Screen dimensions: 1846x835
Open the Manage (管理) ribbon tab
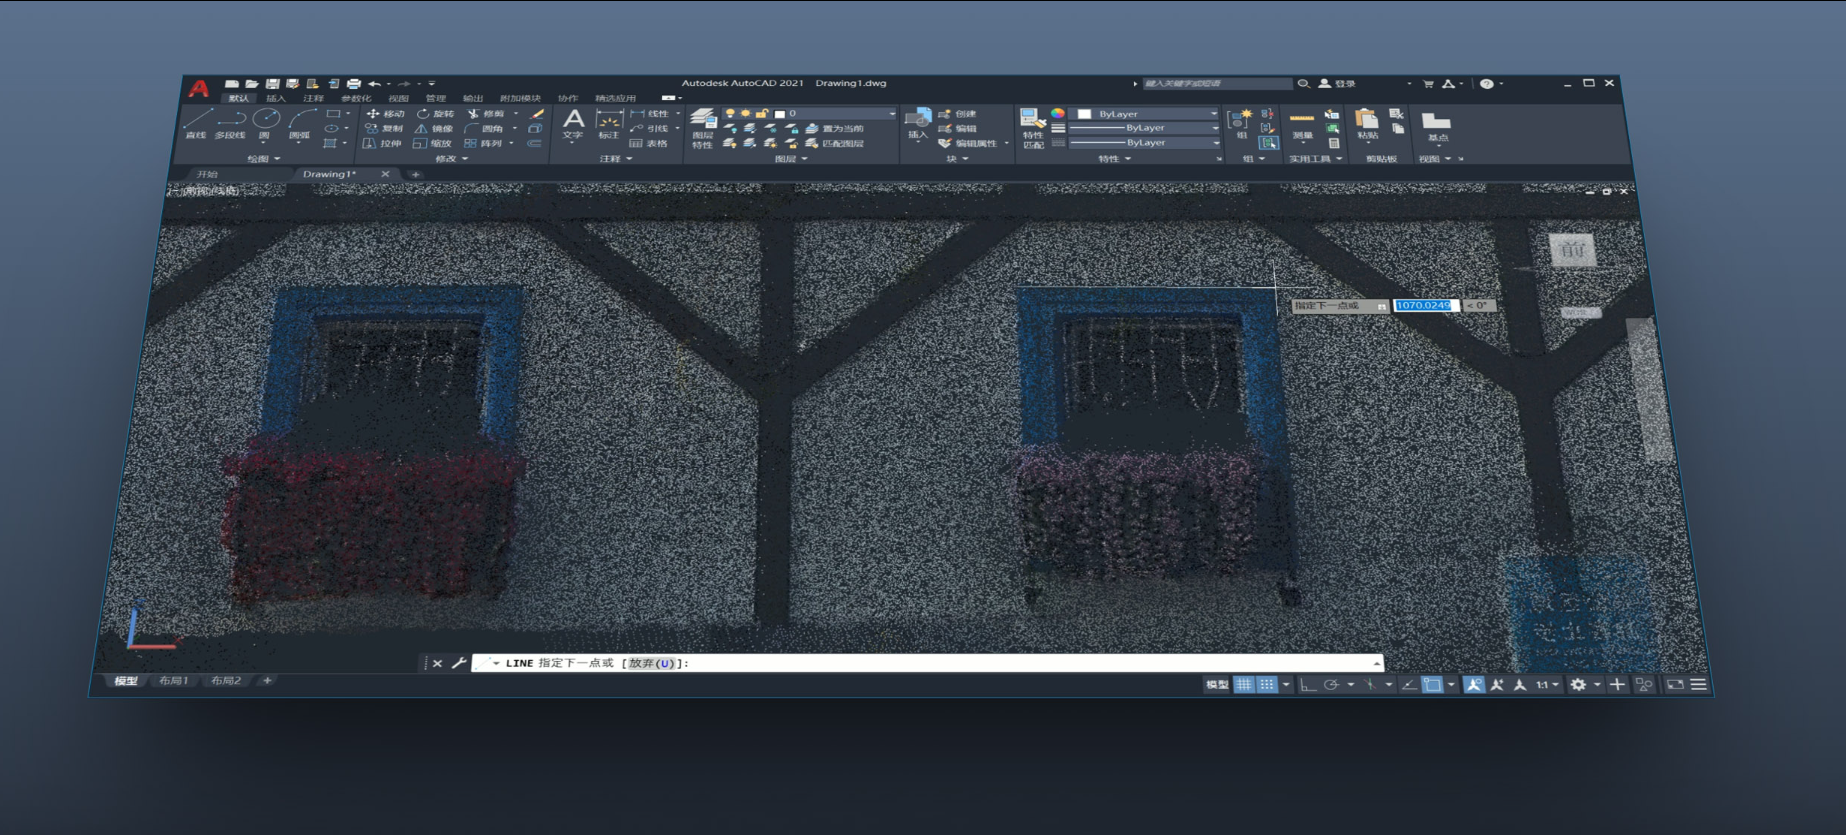click(x=436, y=99)
